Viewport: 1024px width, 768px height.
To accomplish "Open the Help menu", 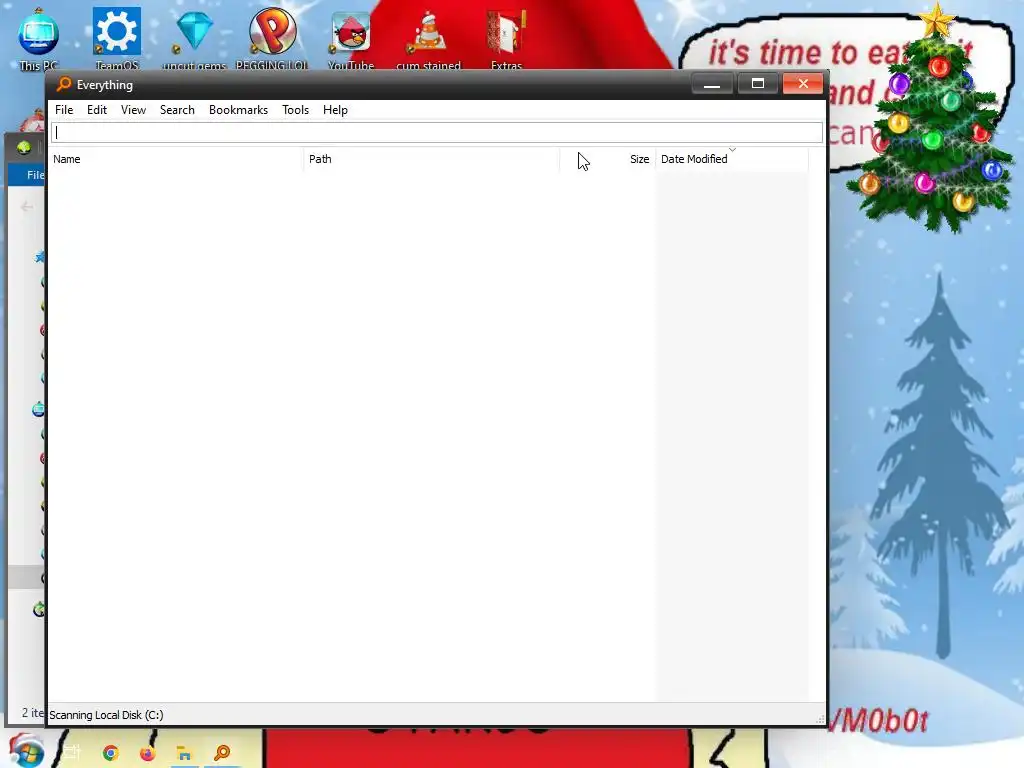I will coord(335,110).
